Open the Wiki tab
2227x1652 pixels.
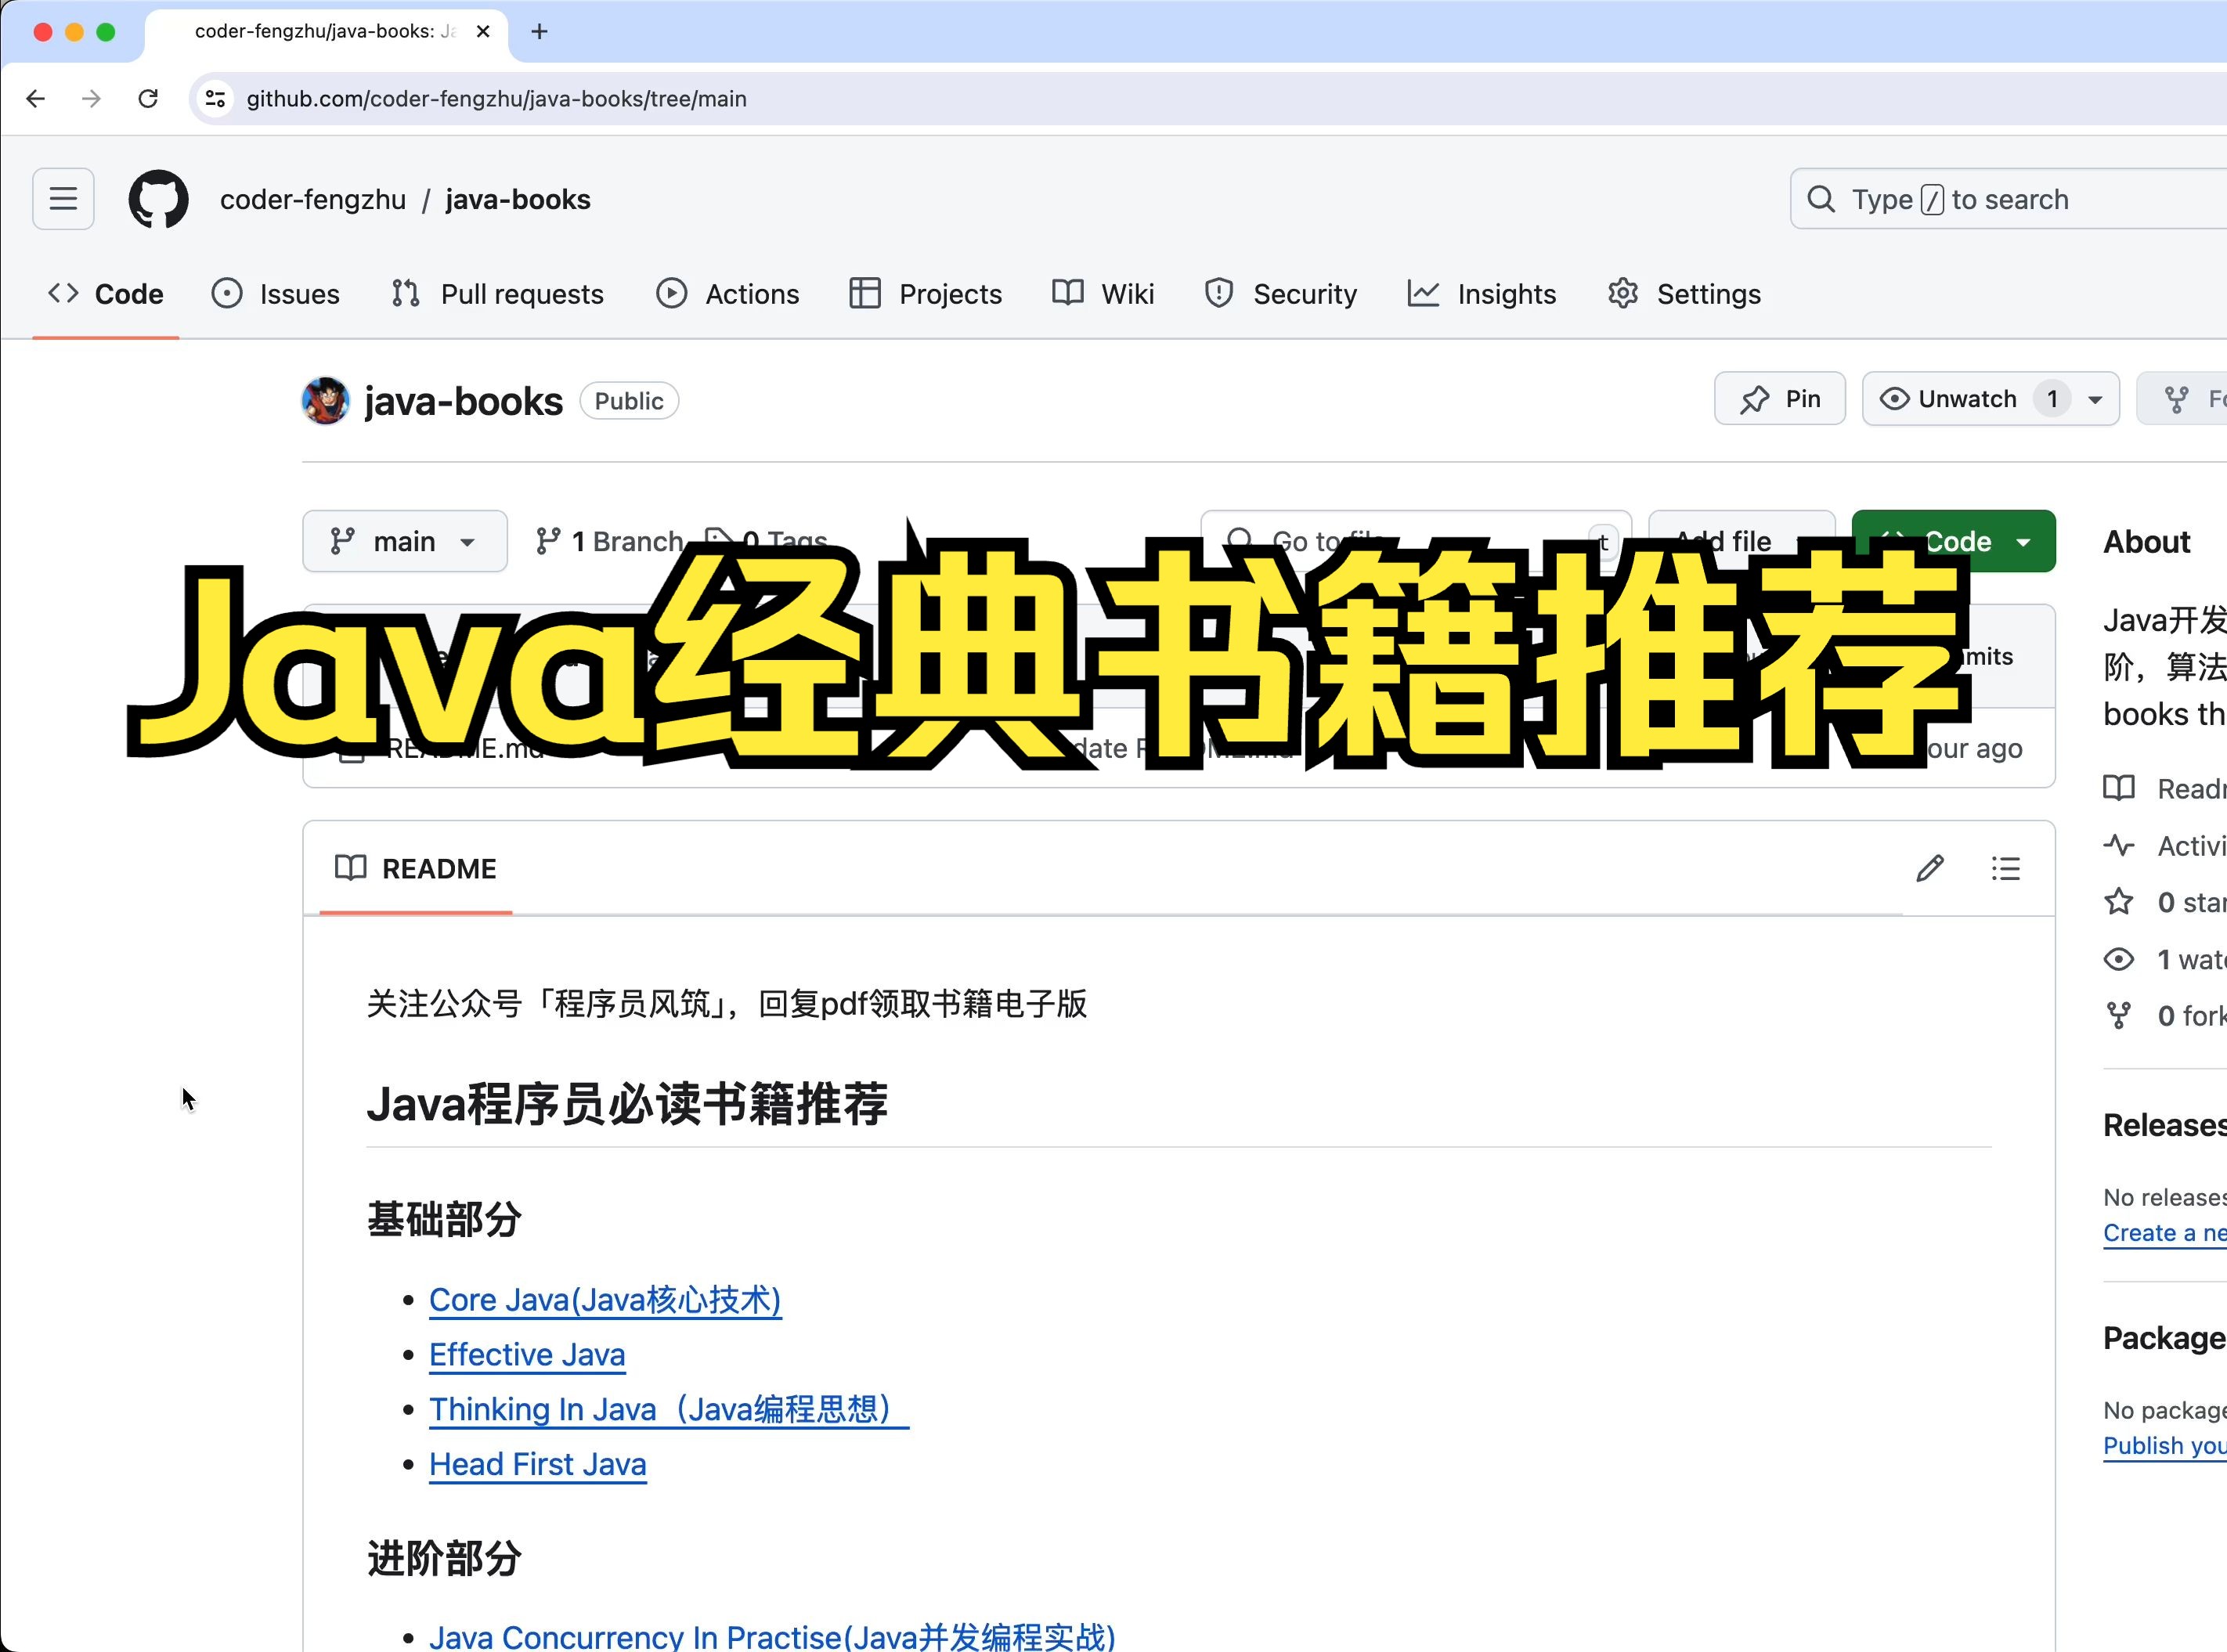(1103, 294)
